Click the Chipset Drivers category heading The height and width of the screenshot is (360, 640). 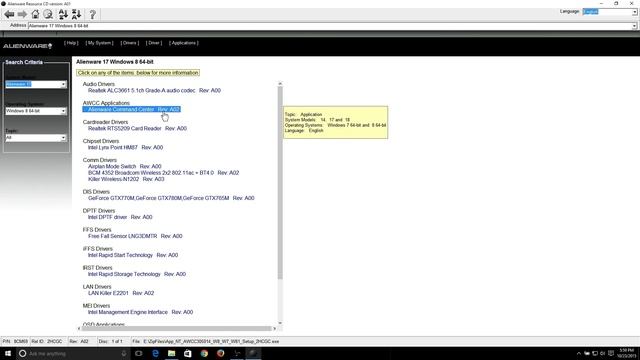pos(101,141)
